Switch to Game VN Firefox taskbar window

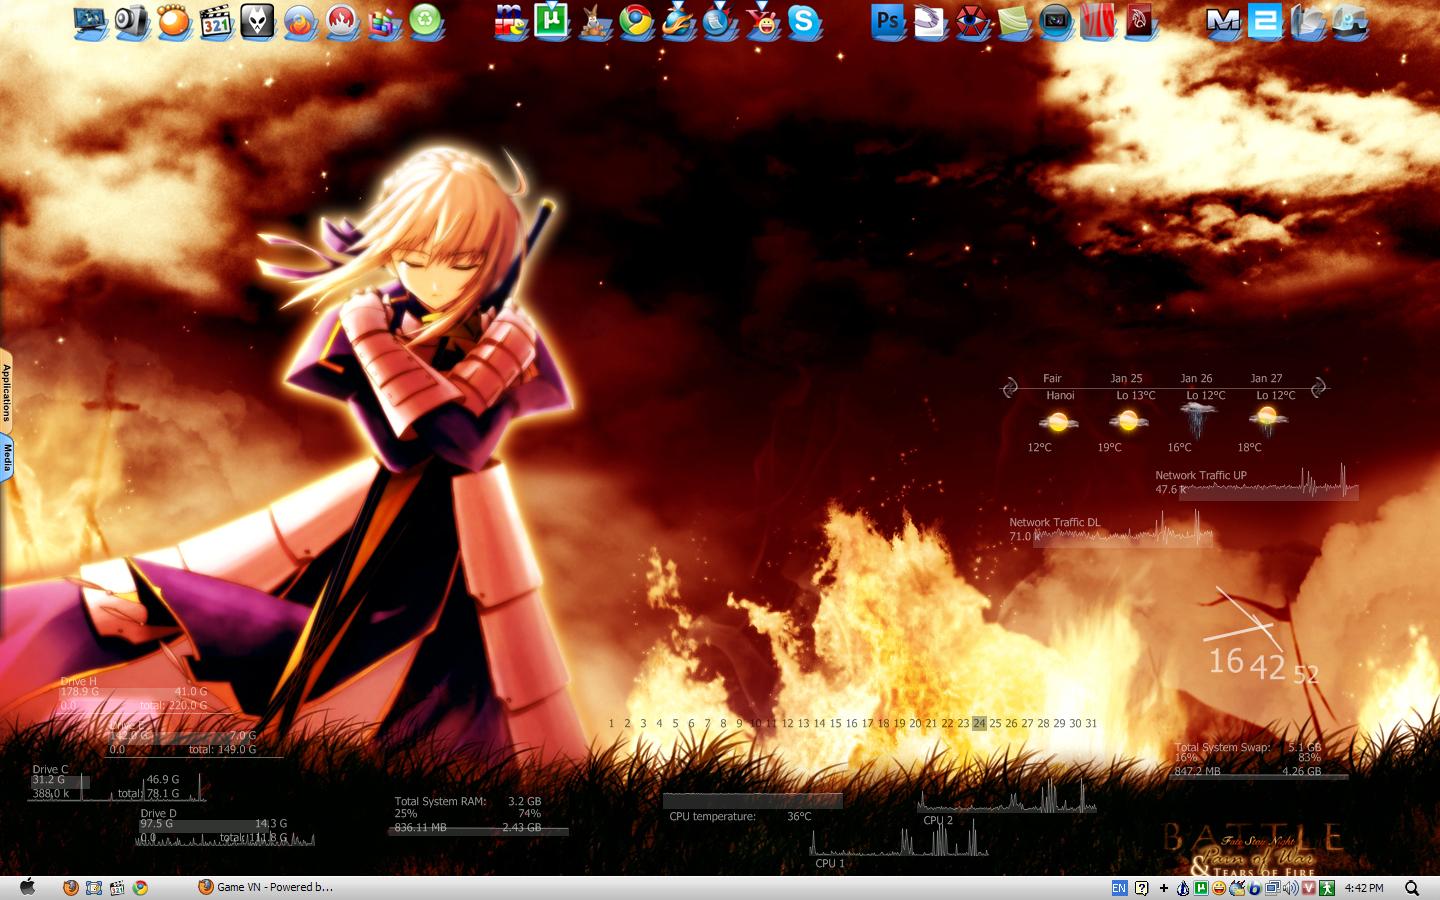click(x=265, y=887)
